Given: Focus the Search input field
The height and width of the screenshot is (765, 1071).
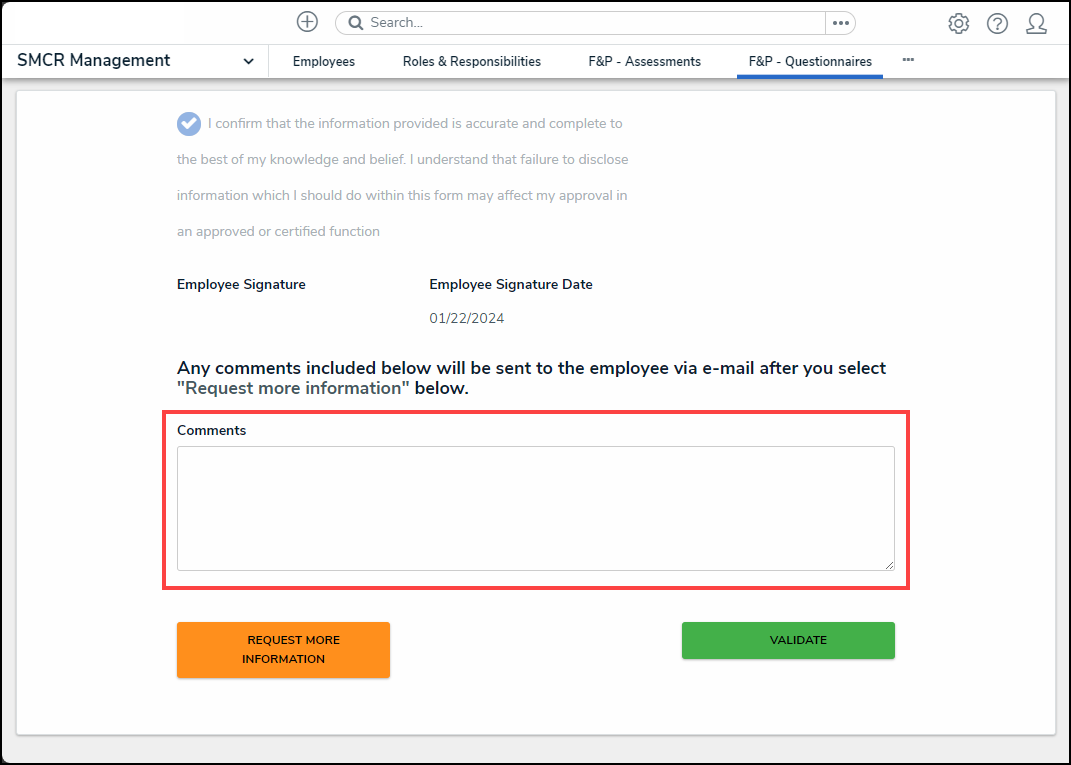Looking at the screenshot, I should [590, 23].
